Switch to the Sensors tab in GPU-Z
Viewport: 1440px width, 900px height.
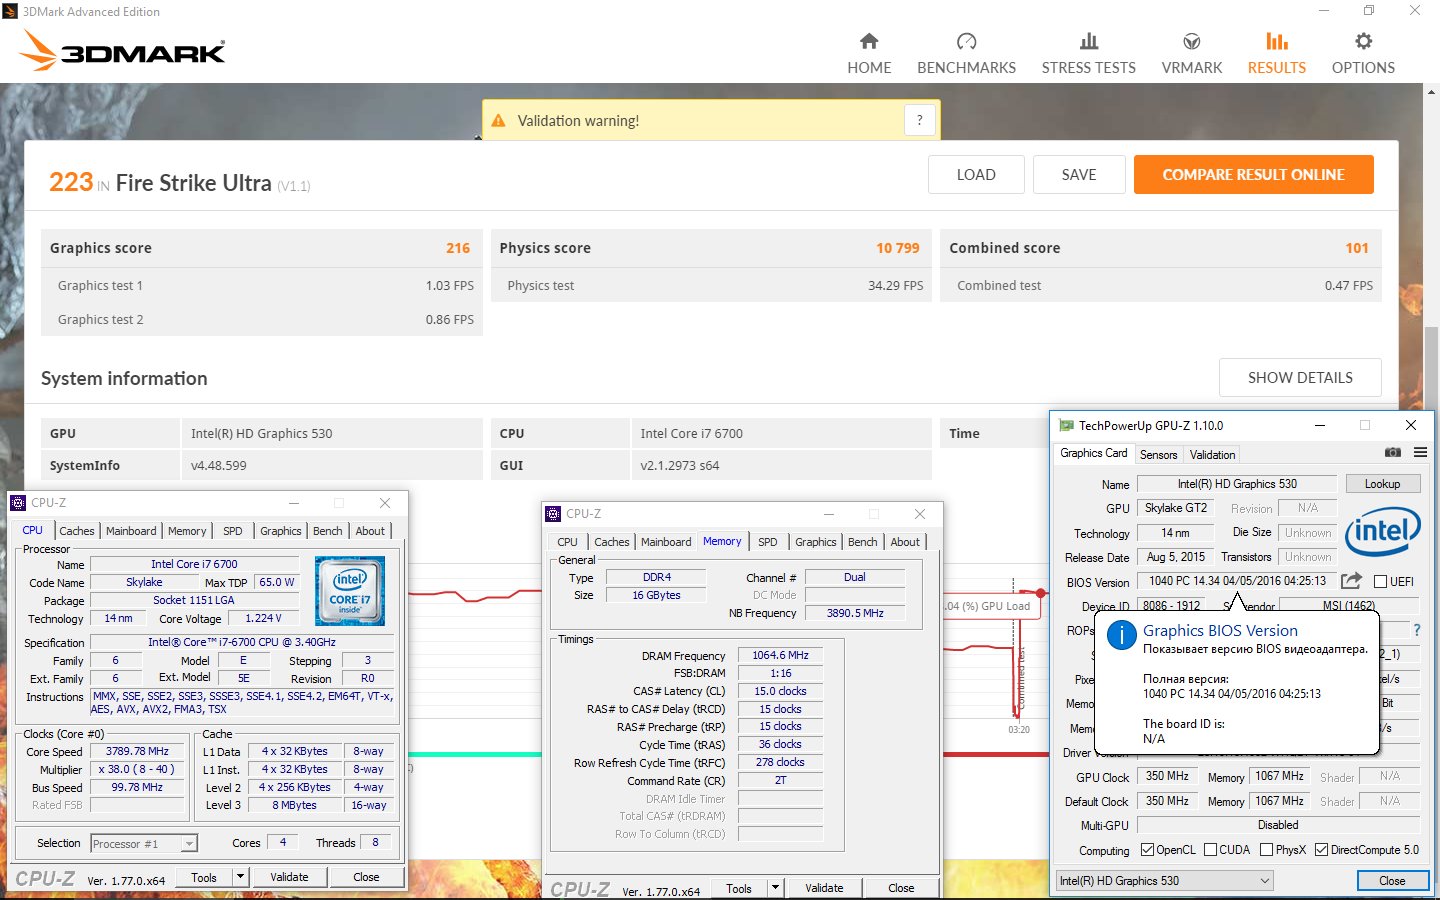(x=1158, y=455)
